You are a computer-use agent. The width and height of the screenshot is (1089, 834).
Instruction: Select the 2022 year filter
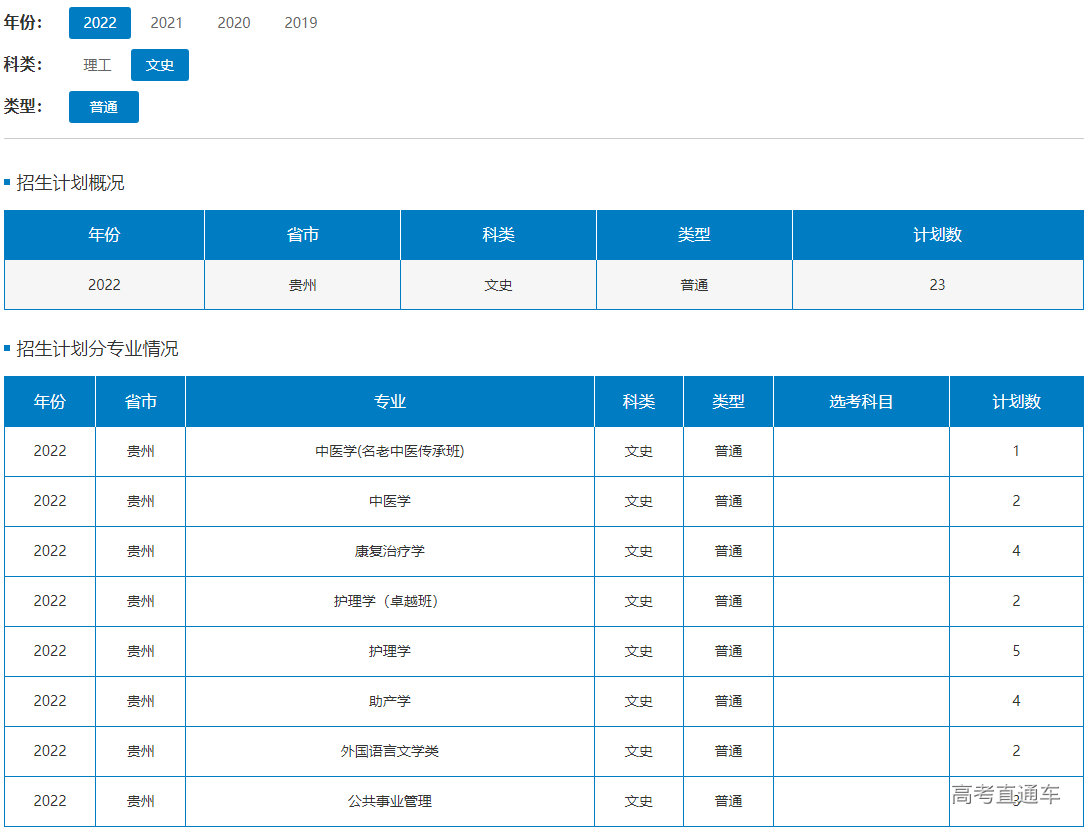100,23
